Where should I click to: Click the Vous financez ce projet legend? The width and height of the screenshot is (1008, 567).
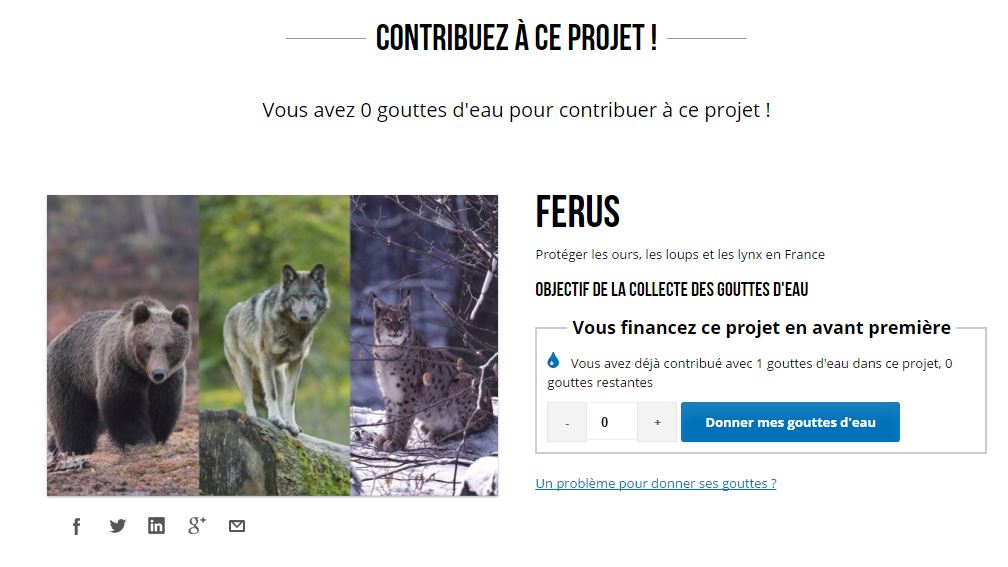click(761, 328)
